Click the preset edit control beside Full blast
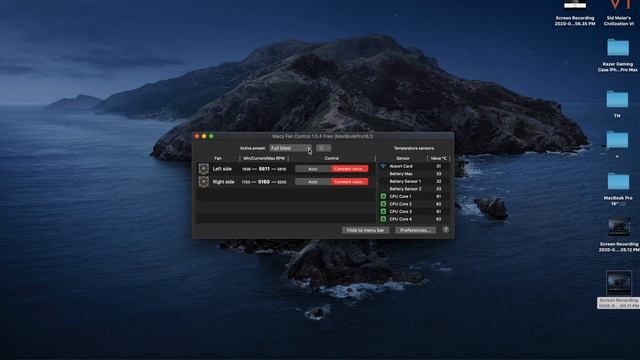 pos(324,148)
